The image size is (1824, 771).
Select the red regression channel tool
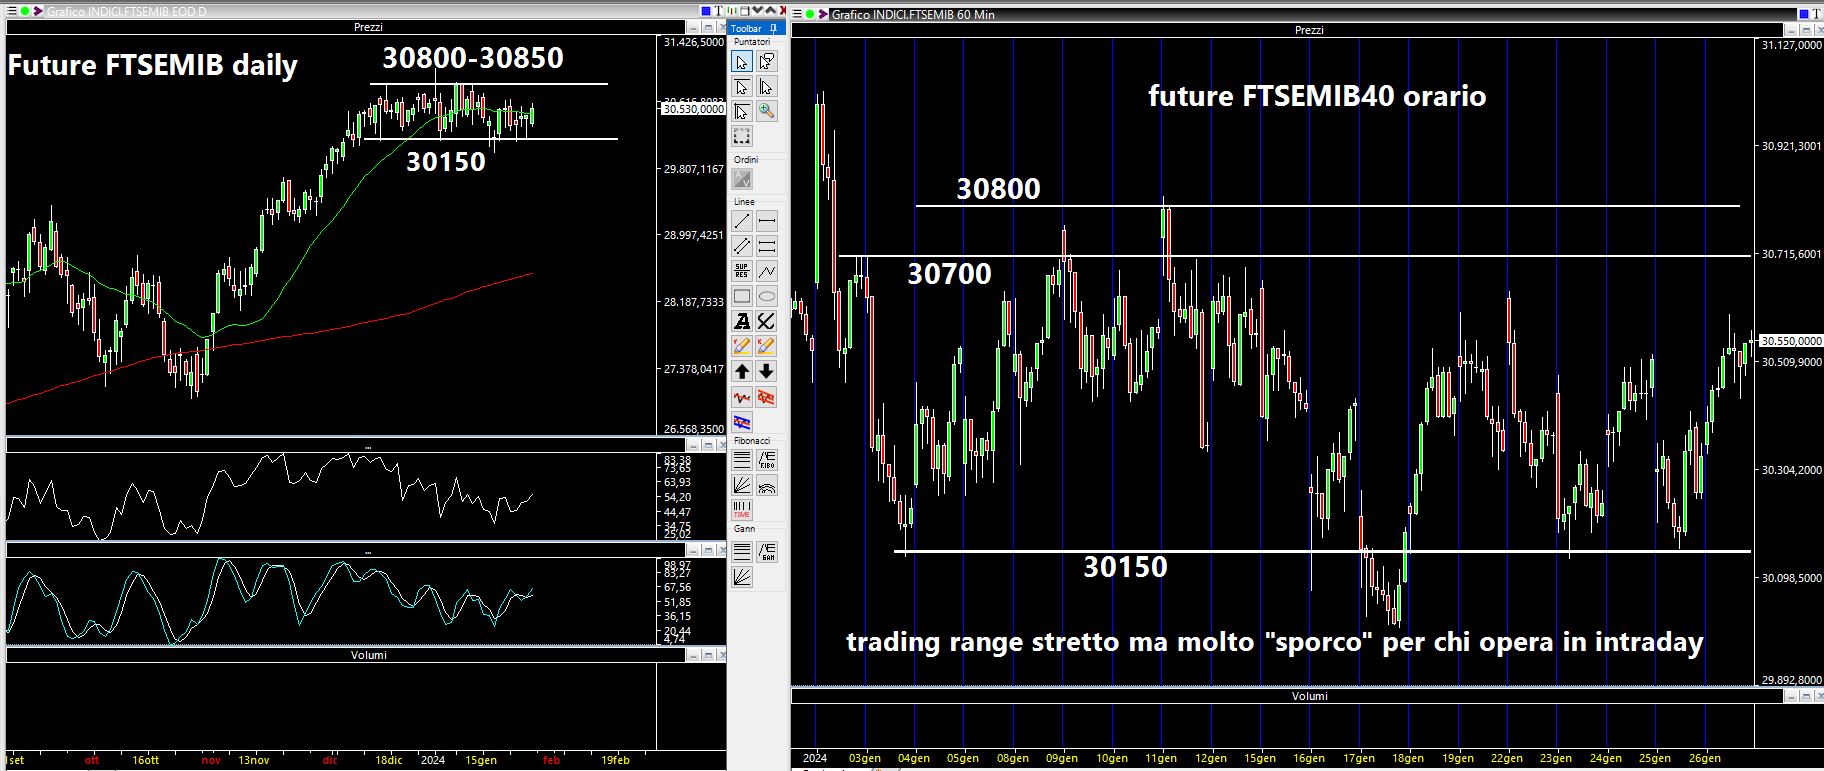click(x=767, y=397)
